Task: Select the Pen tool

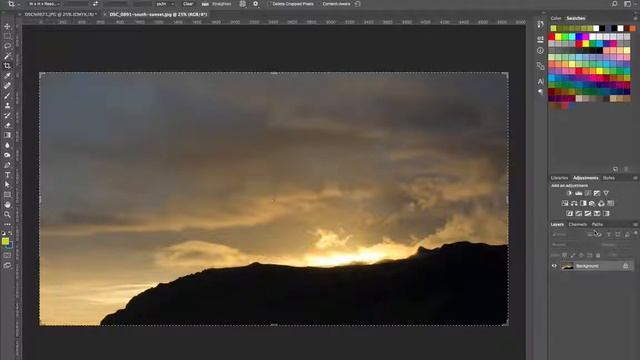Action: coord(7,165)
